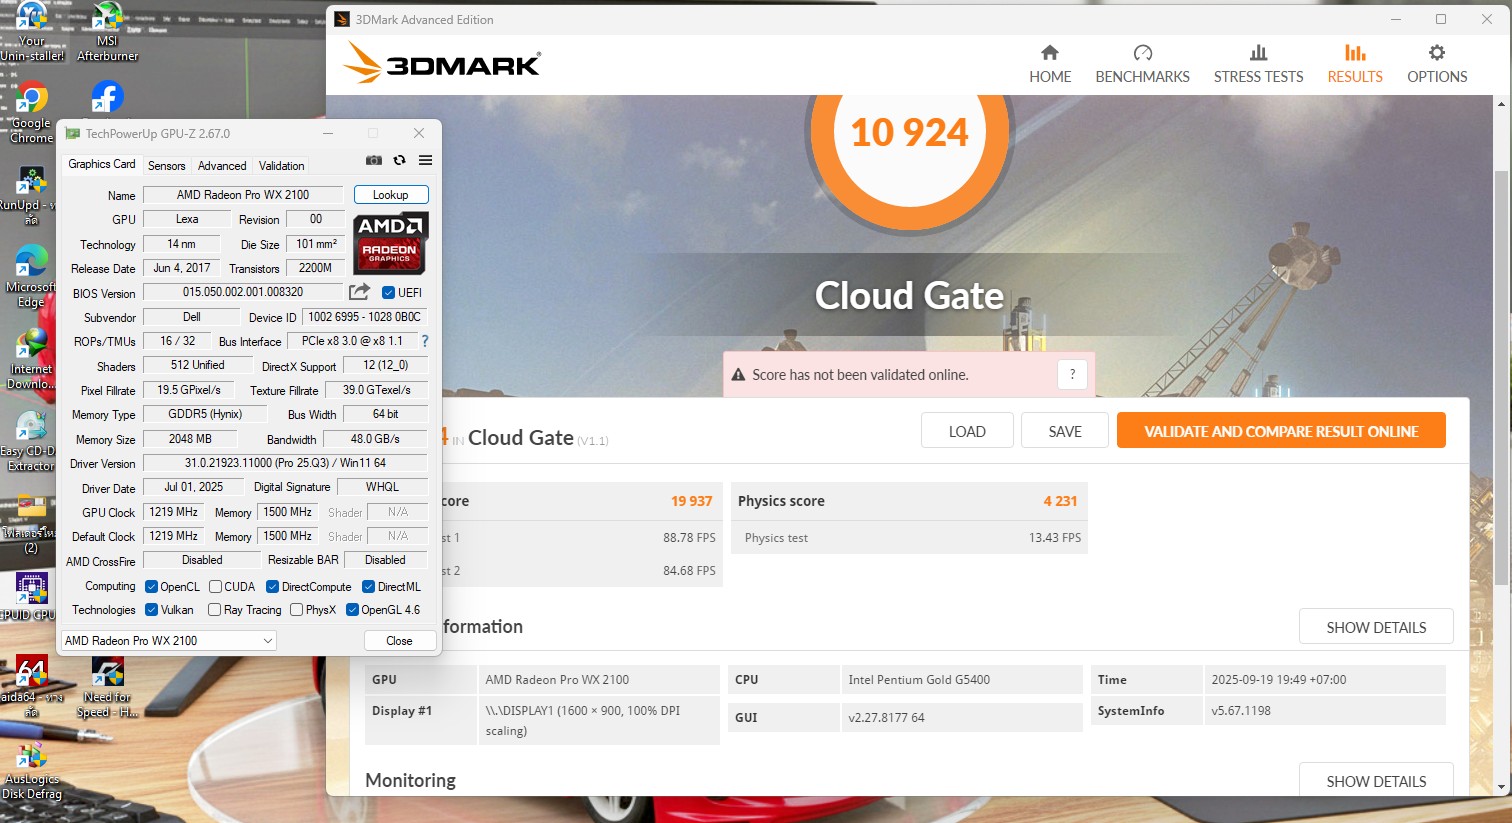Image resolution: width=1512 pixels, height=823 pixels.
Task: Click the Bus Interface question mark icon
Action: 425,341
